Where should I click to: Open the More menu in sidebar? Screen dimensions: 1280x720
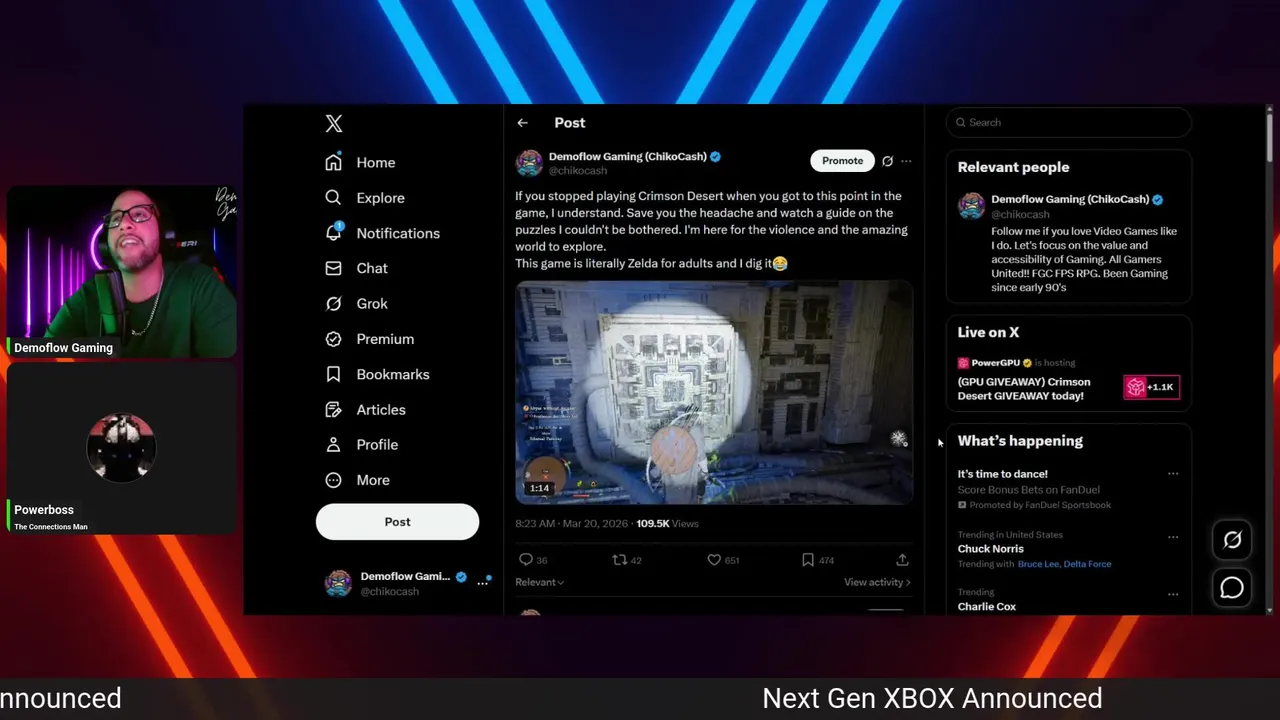click(x=357, y=480)
